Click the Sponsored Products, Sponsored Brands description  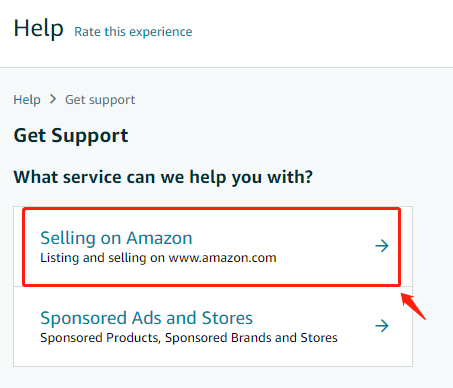[189, 338]
